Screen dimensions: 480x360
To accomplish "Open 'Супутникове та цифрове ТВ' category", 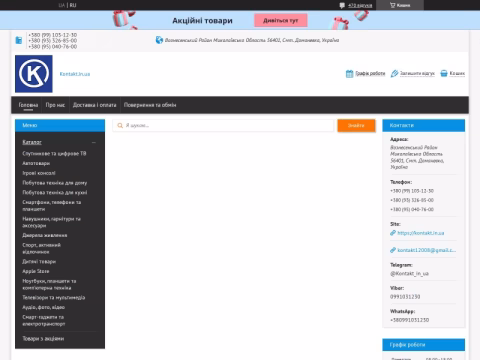I will tap(54, 154).
